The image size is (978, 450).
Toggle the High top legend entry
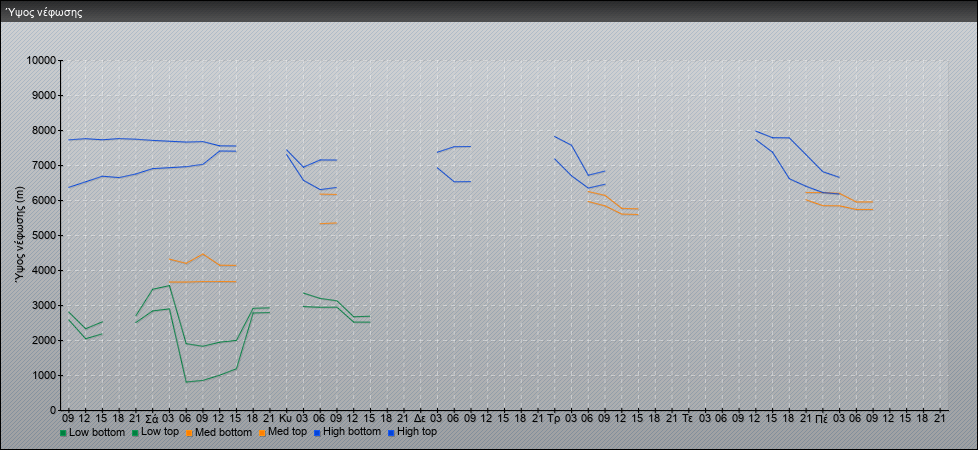(x=412, y=432)
